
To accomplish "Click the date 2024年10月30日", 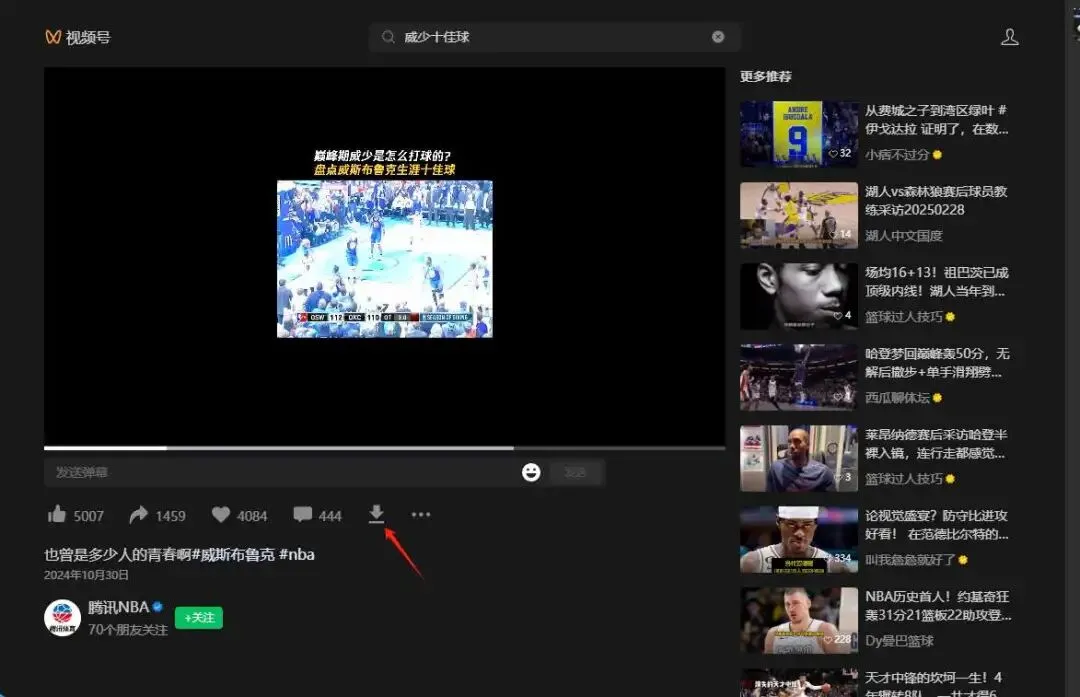I will (86, 575).
